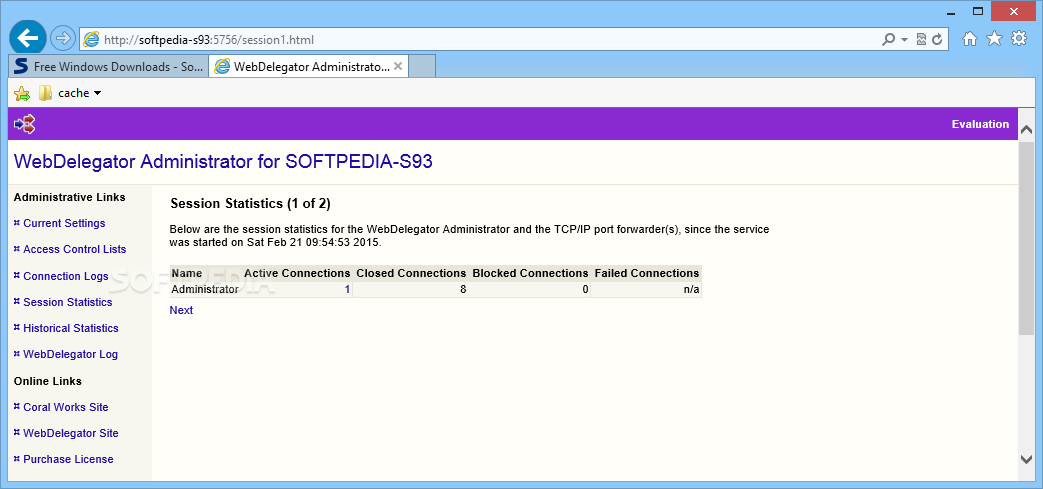
Task: Click the bullet icon beside Current Settings
Action: (x=17, y=223)
